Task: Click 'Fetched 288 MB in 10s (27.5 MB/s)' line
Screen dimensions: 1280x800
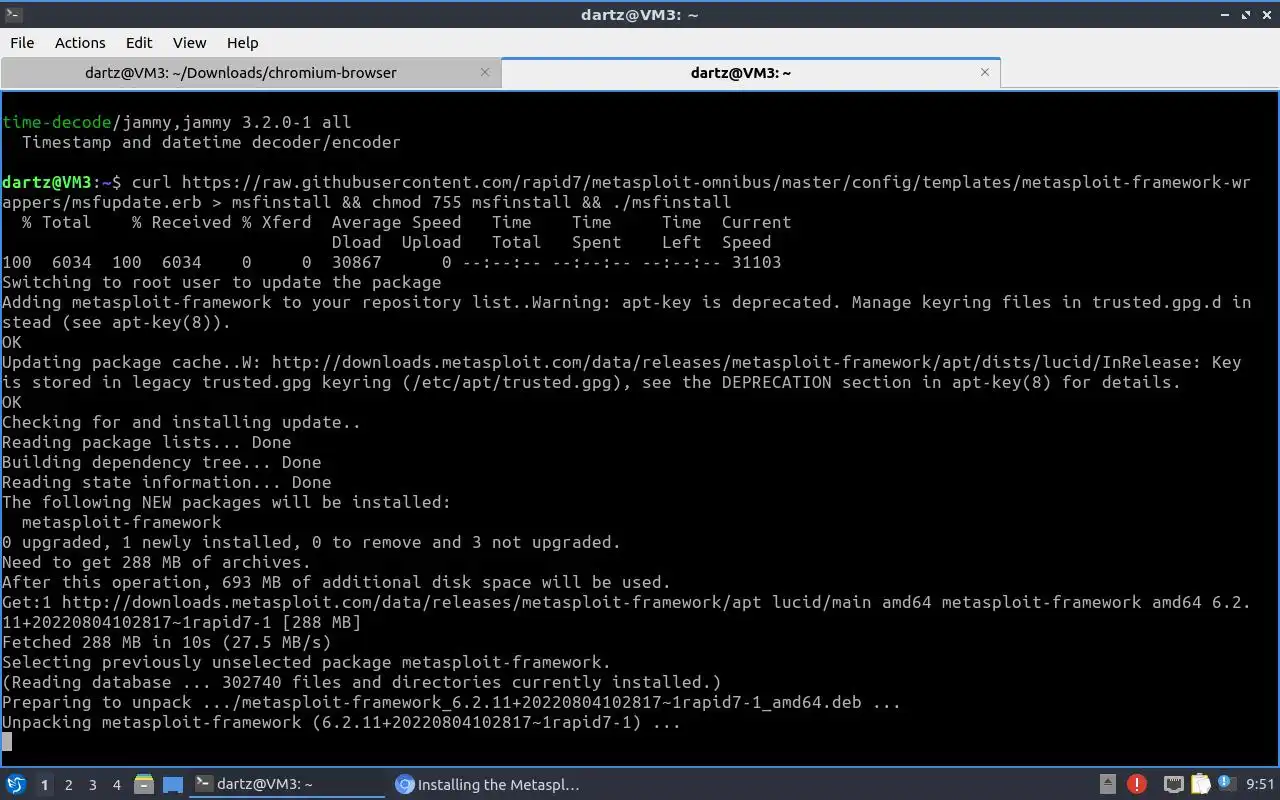Action: point(166,642)
